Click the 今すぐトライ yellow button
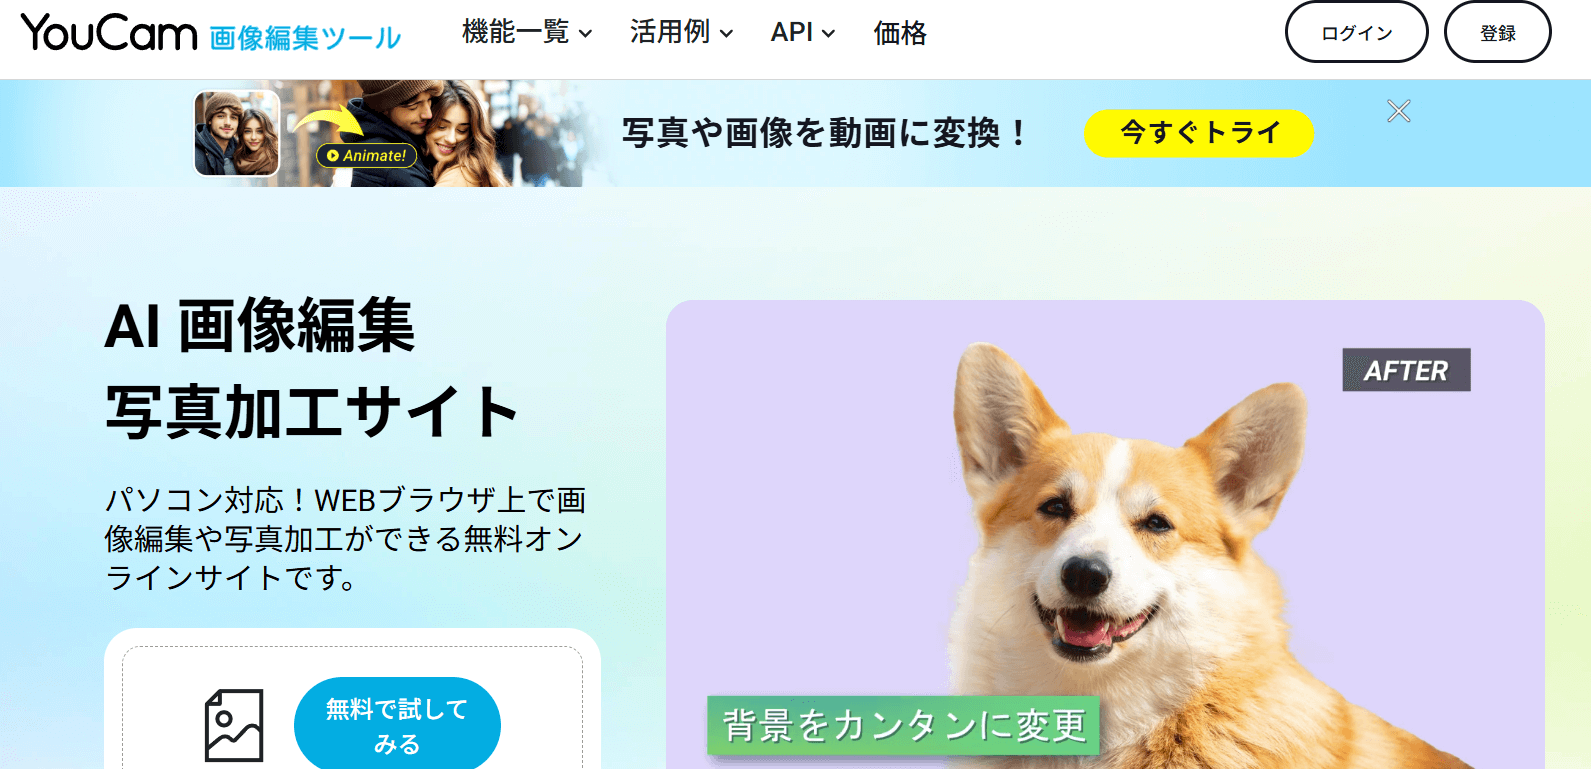 click(x=1198, y=133)
